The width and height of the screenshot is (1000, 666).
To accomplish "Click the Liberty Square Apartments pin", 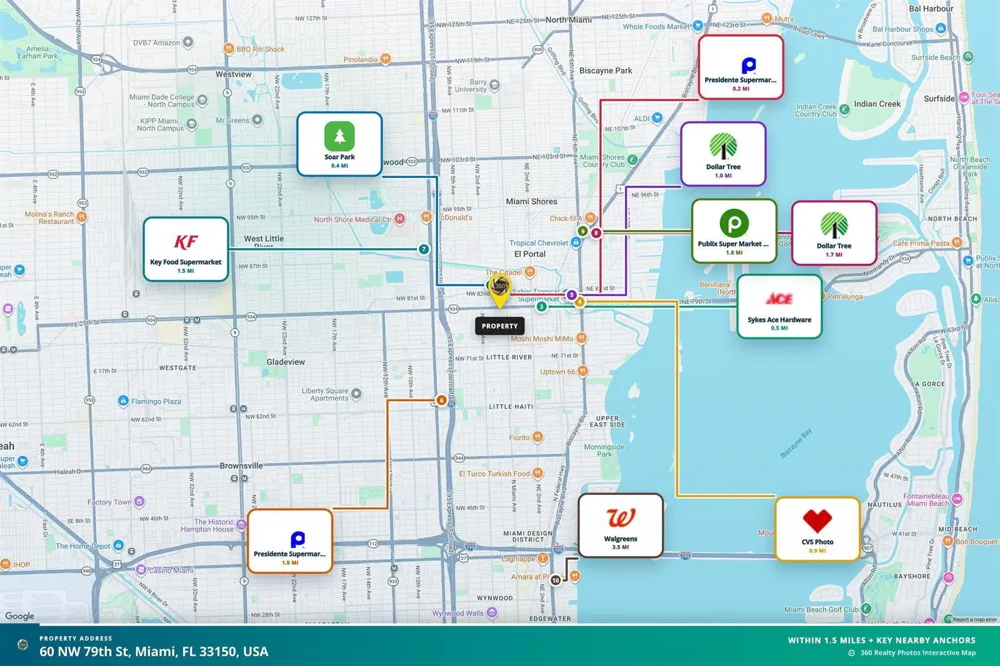I will click(357, 394).
